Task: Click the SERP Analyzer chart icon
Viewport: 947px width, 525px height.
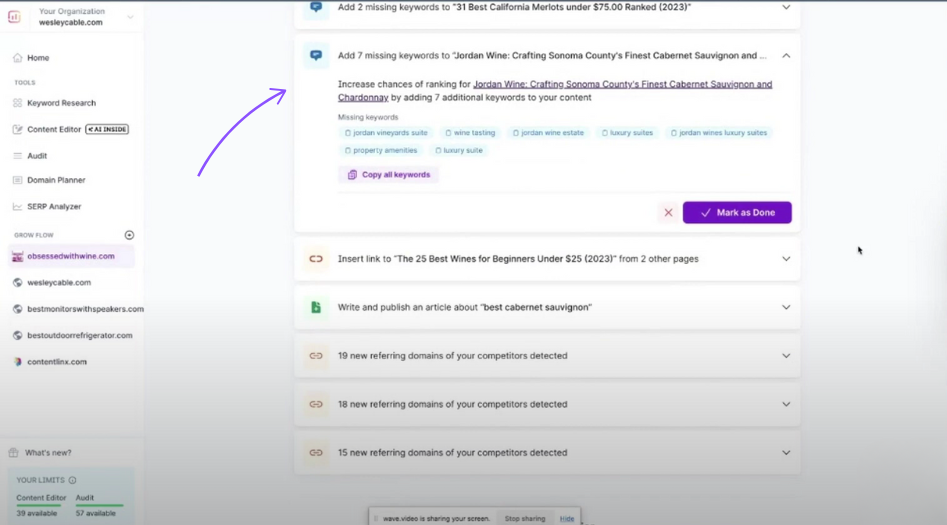Action: click(x=18, y=207)
